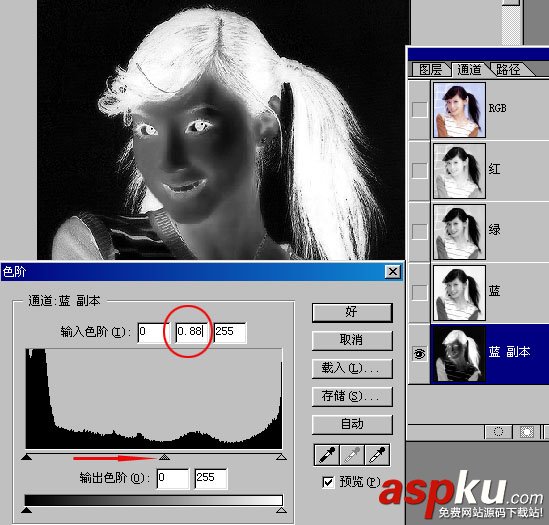Show the 绿 channel visibility box
549x525 pixels.
[419, 231]
